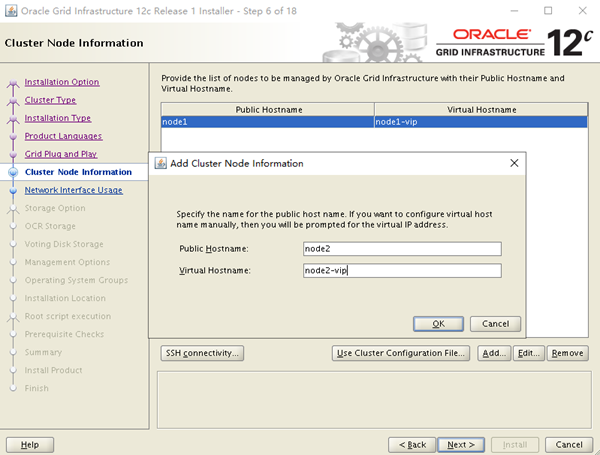Maximize the installer window
600x455 pixels.
[548, 11]
